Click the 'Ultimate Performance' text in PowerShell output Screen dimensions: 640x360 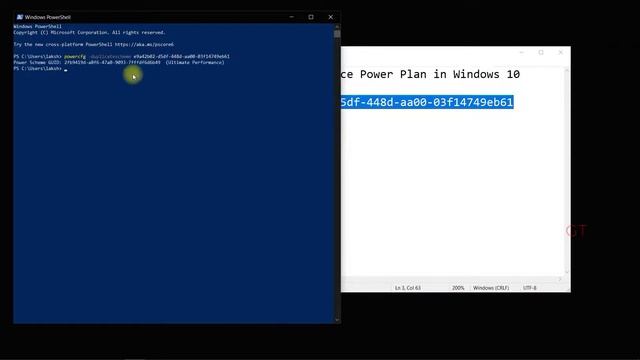tap(195, 62)
